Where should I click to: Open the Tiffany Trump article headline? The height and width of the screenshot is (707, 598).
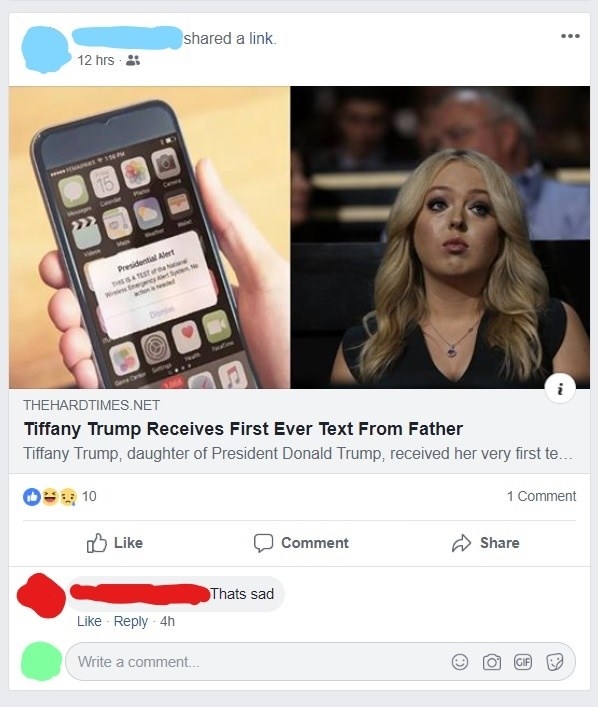(244, 429)
